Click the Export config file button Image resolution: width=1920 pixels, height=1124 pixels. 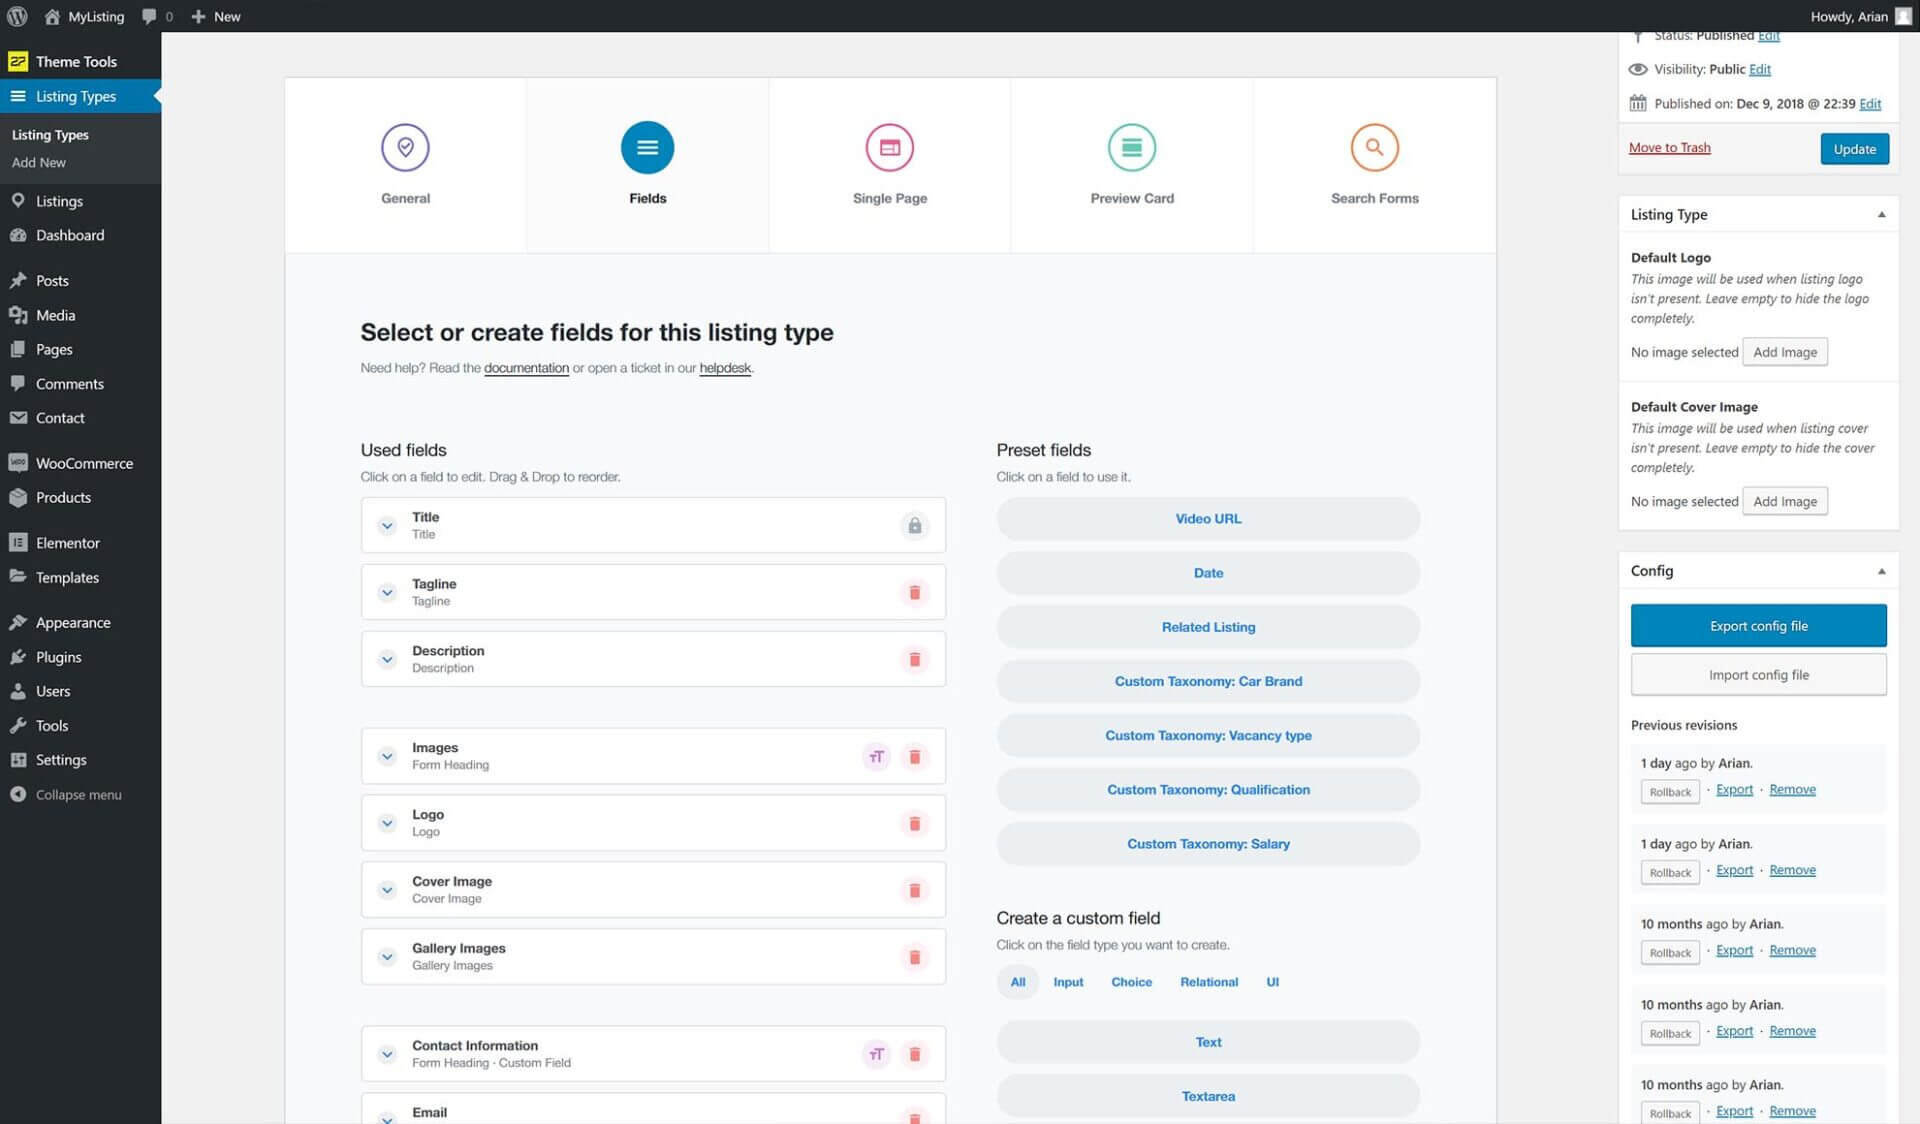(1758, 625)
